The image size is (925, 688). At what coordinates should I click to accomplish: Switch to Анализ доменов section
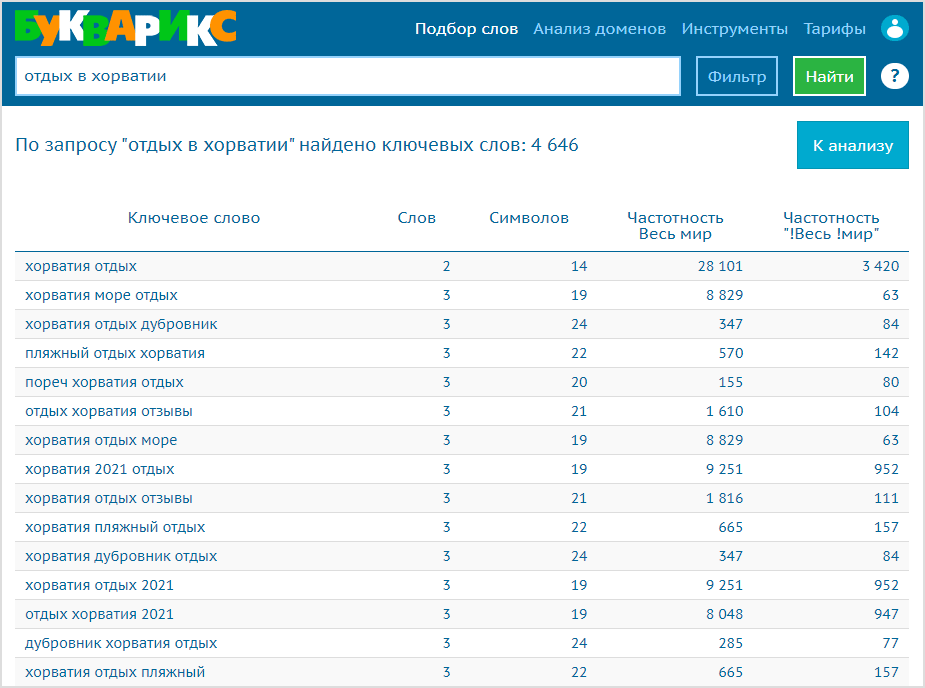pyautogui.click(x=599, y=29)
